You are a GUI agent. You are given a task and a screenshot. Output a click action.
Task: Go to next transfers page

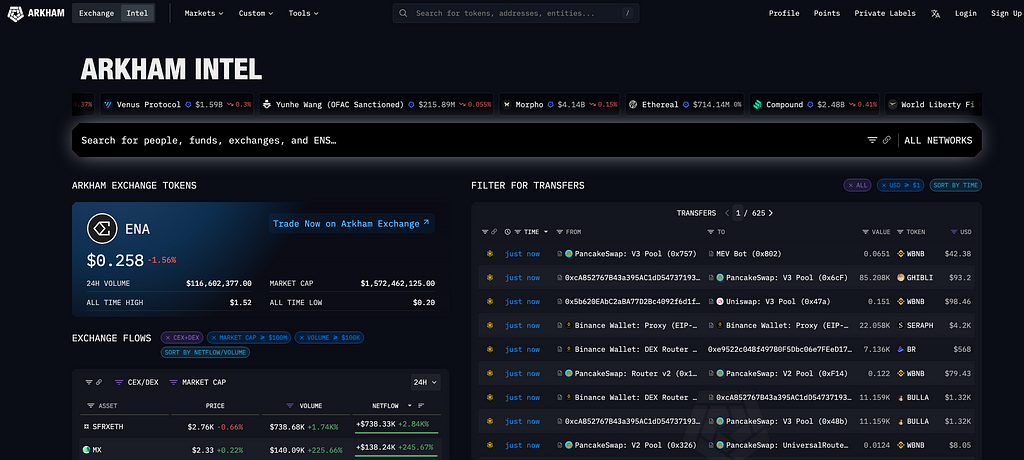click(771, 213)
